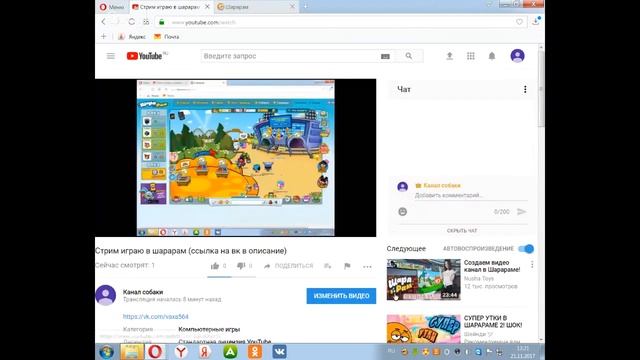Open YouTube notifications bell
Screen dimensions: 640x360
click(492, 56)
